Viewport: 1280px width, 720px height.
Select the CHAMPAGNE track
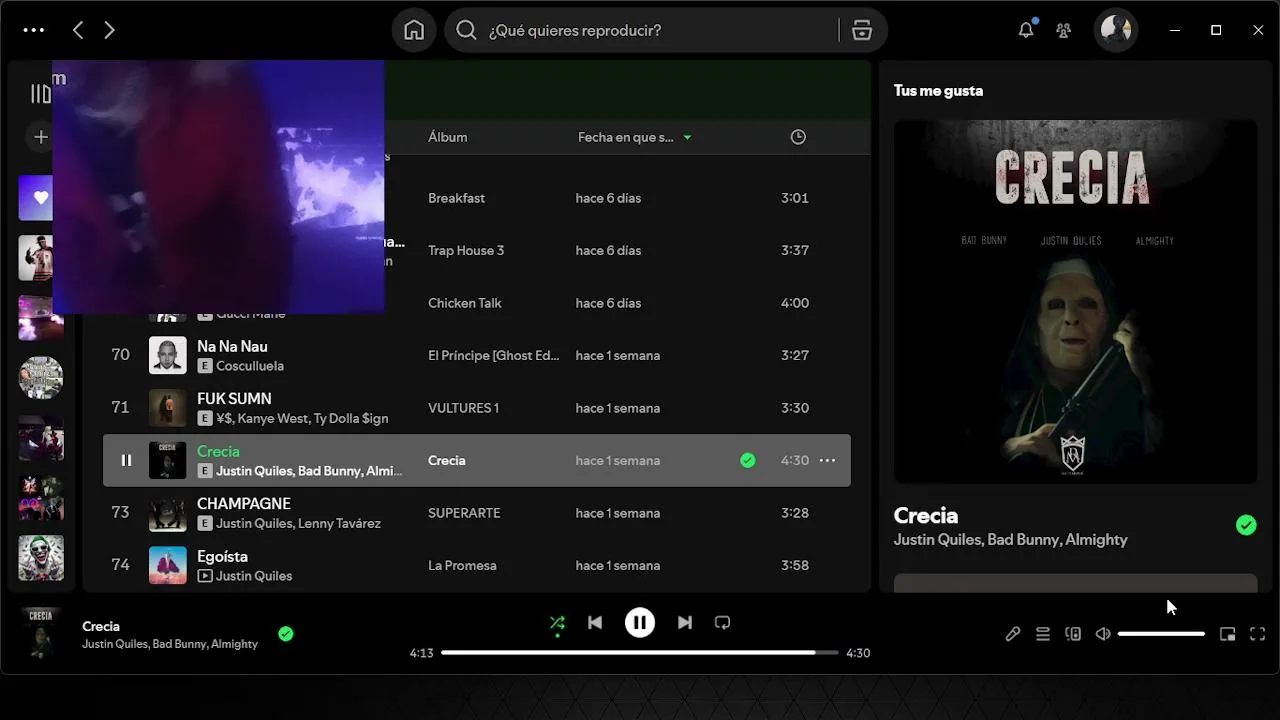point(244,503)
